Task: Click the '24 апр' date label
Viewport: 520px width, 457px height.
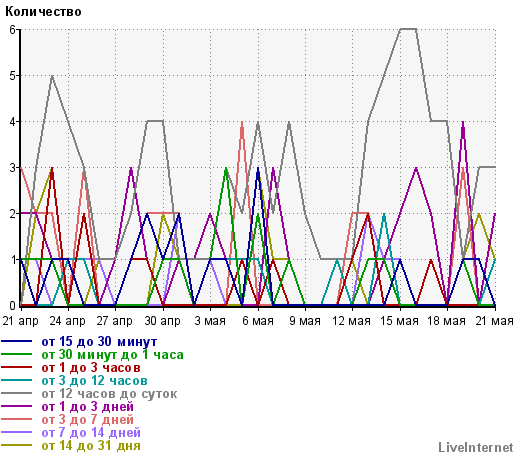Action: (x=68, y=321)
